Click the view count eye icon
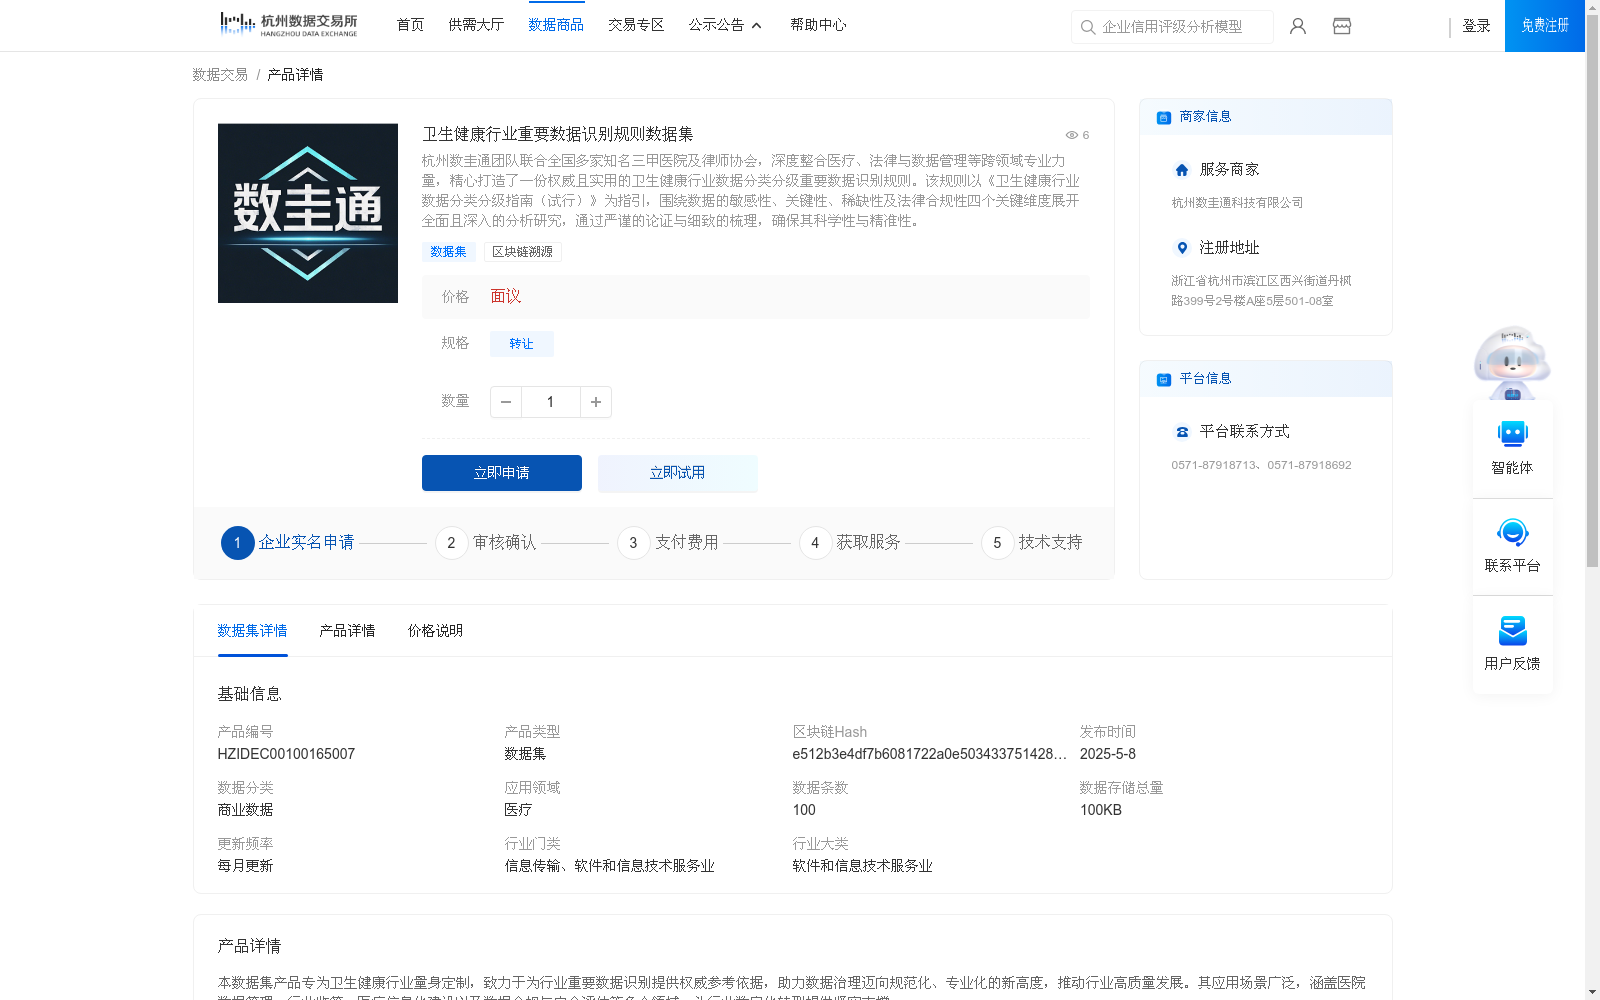The image size is (1600, 1000). coord(1071,135)
